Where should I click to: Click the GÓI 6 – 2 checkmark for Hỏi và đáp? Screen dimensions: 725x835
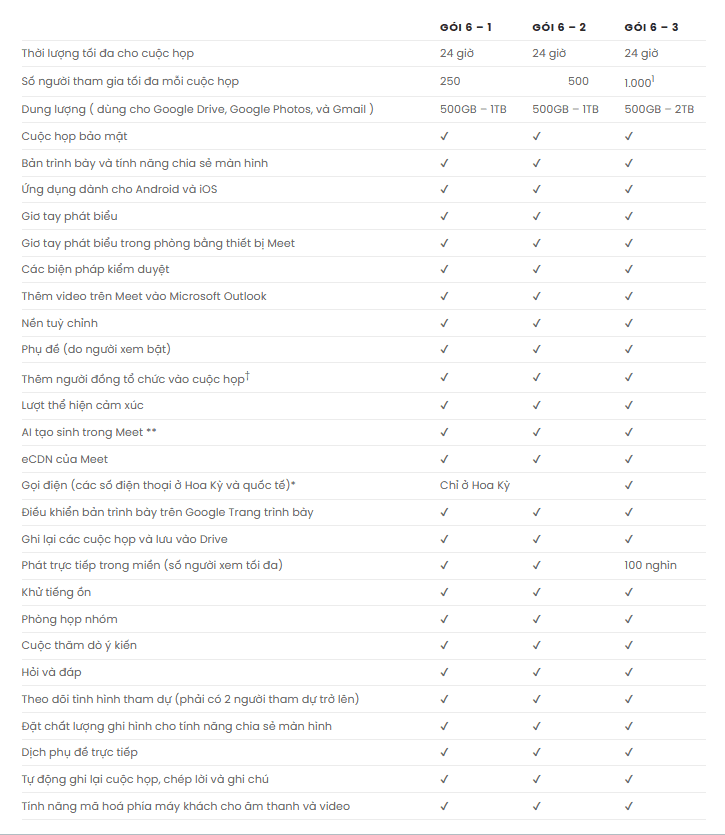[x=537, y=672]
